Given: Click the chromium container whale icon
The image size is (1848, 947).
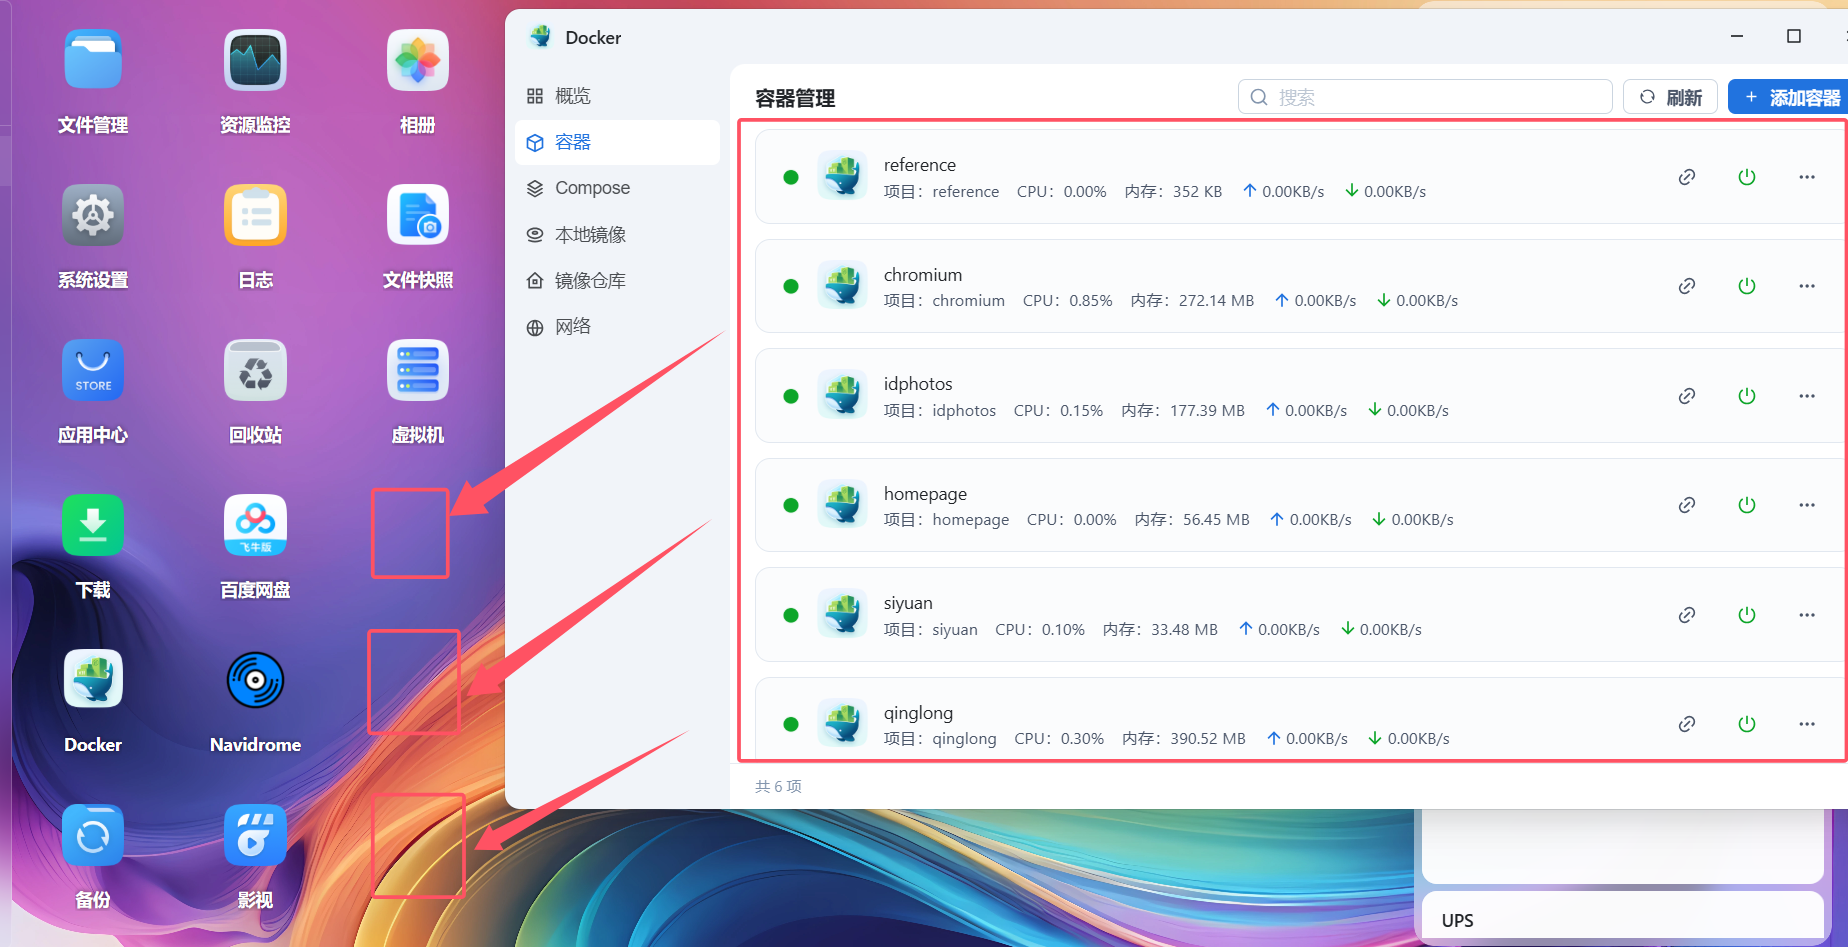Looking at the screenshot, I should click(842, 285).
